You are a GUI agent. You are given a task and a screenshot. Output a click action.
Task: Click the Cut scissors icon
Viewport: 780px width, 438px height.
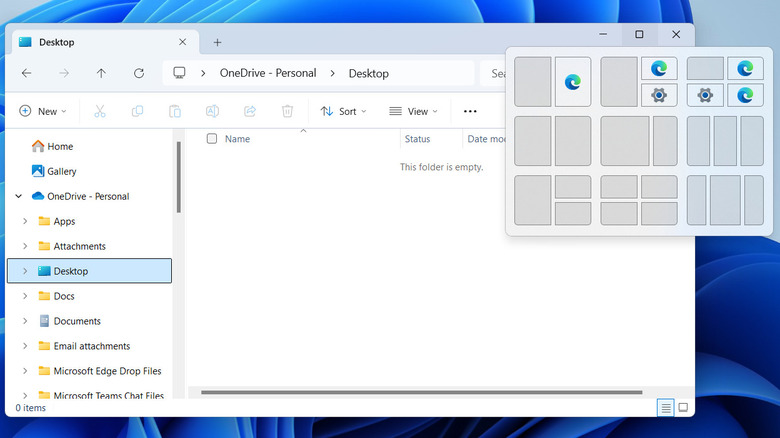pyautogui.click(x=100, y=111)
